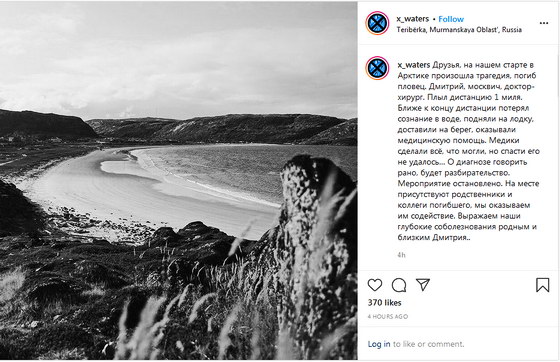Open the three-dots more options menu
The width and height of the screenshot is (560, 362).
[544, 23]
